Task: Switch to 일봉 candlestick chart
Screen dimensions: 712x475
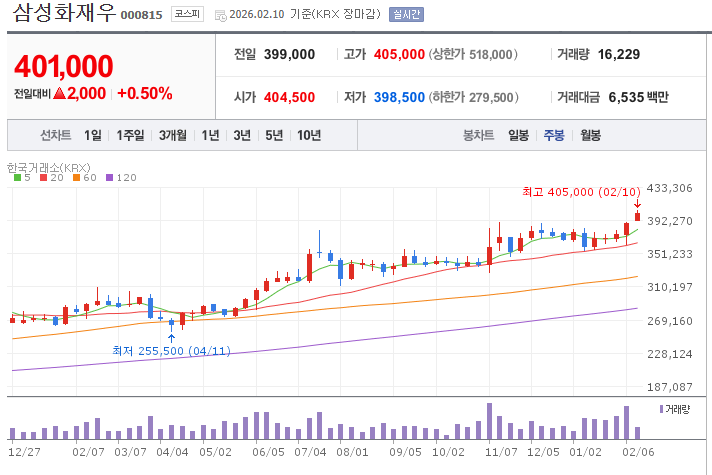Action: click(518, 135)
